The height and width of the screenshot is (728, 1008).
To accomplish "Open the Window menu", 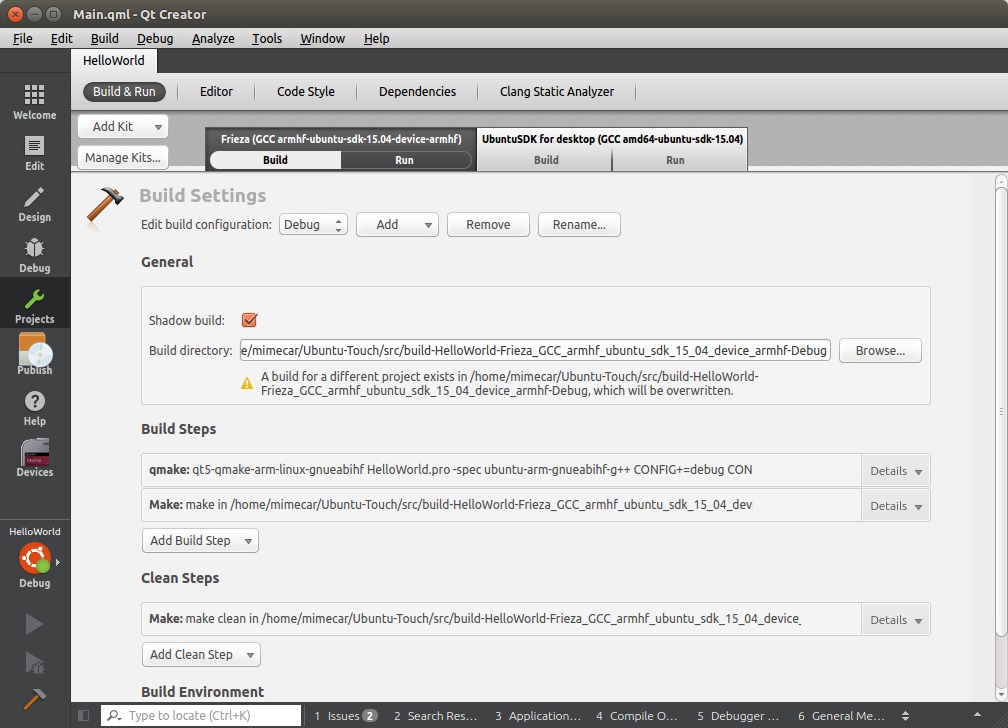I will [x=323, y=39].
